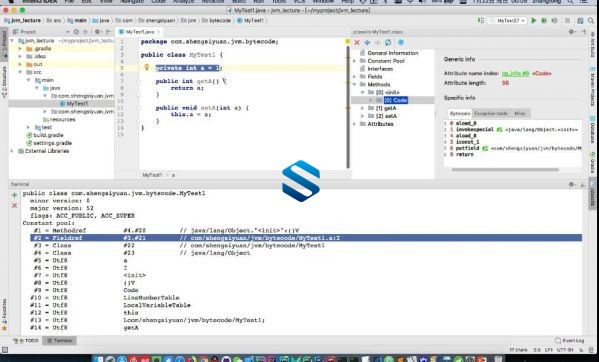Select General Information in the jclasslib tree
Image resolution: width=599 pixels, height=362 pixels.
point(392,53)
